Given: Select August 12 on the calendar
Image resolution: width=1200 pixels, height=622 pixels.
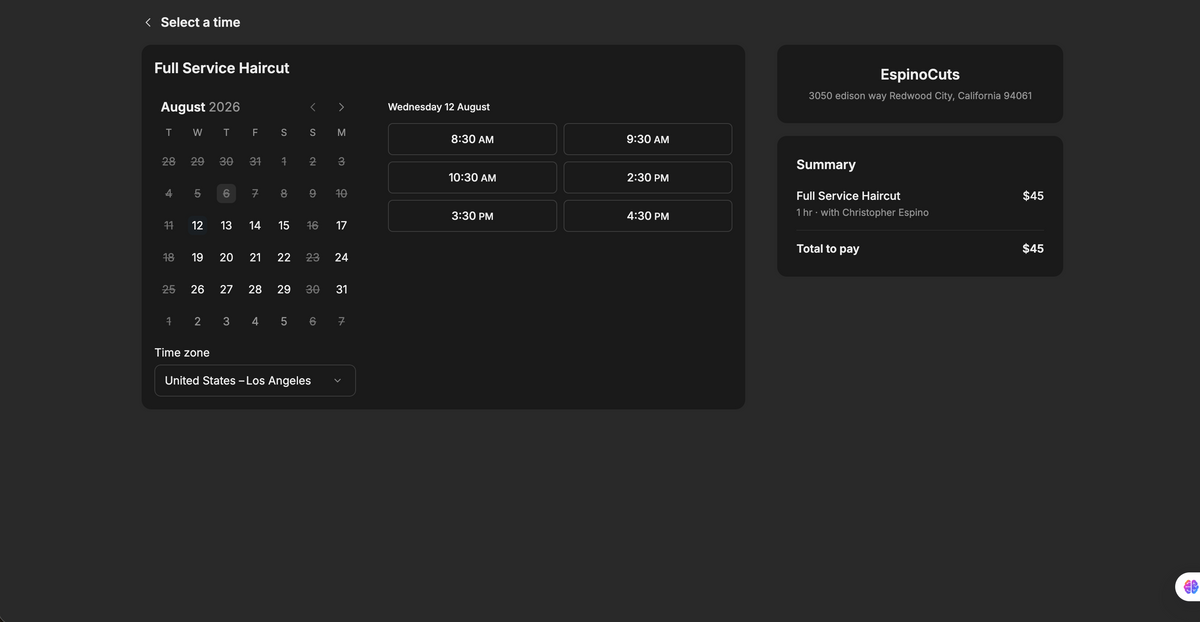Looking at the screenshot, I should (x=197, y=226).
